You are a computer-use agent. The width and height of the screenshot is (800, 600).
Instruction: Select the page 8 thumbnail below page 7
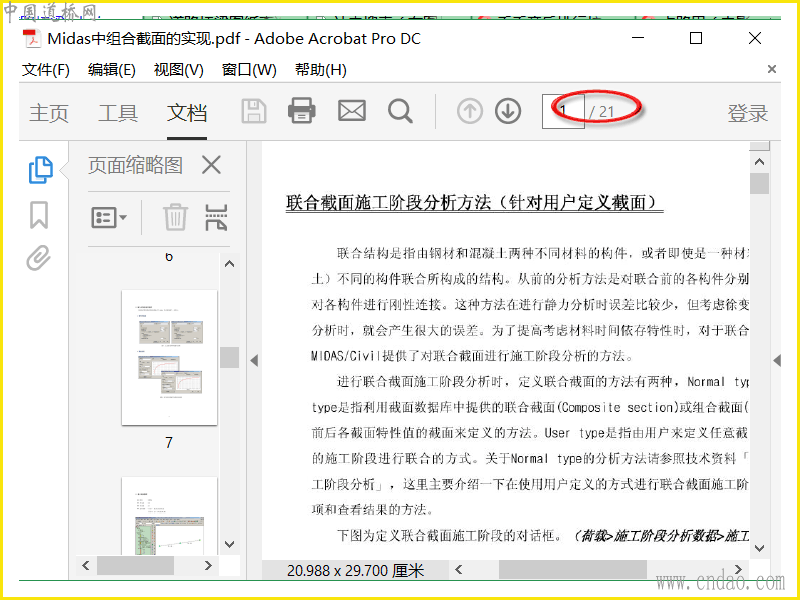(x=169, y=516)
